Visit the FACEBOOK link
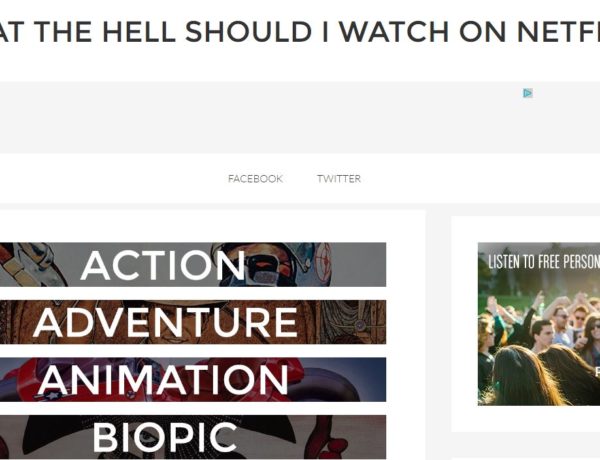Viewport: 600px width, 460px height. (255, 179)
